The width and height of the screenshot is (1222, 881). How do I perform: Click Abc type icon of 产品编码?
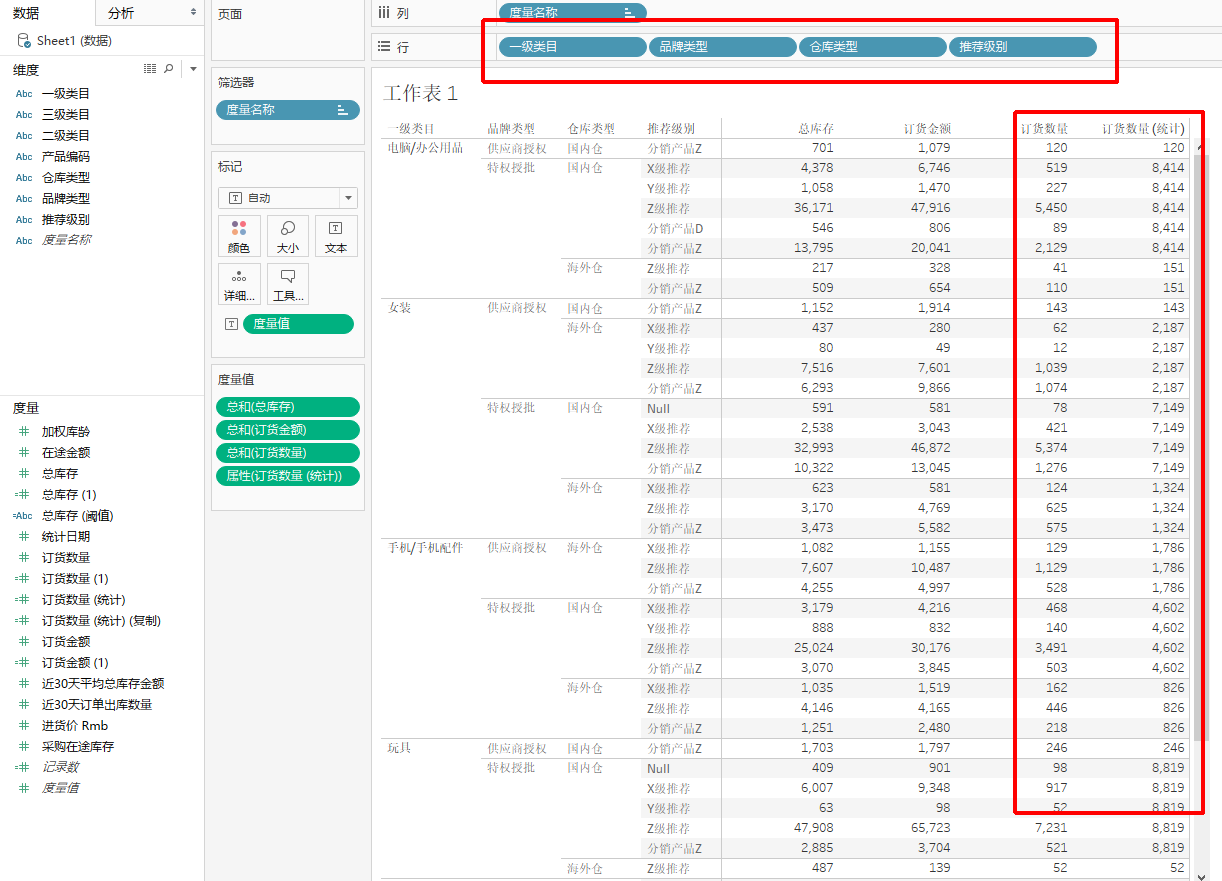(x=24, y=157)
